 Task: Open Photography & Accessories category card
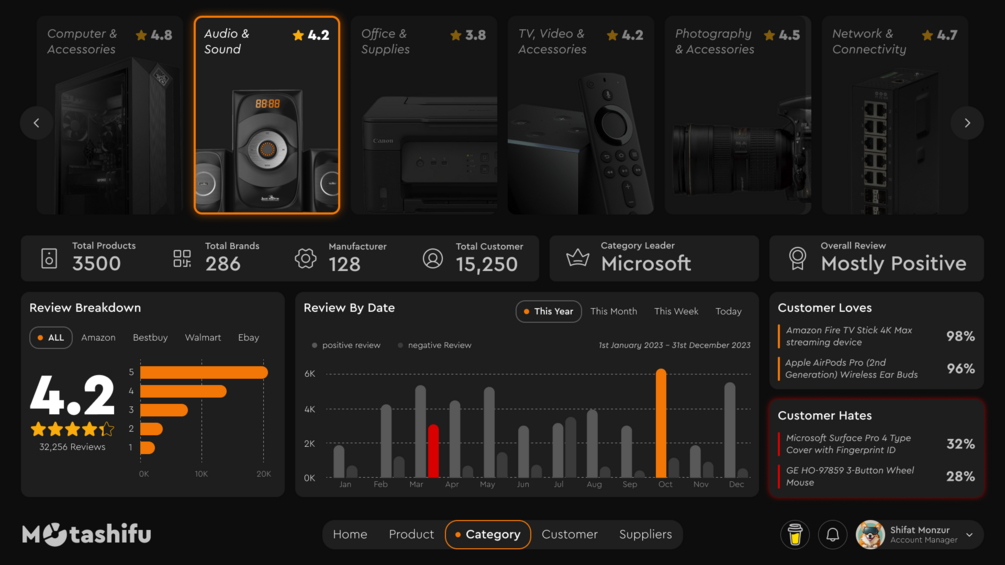click(738, 115)
